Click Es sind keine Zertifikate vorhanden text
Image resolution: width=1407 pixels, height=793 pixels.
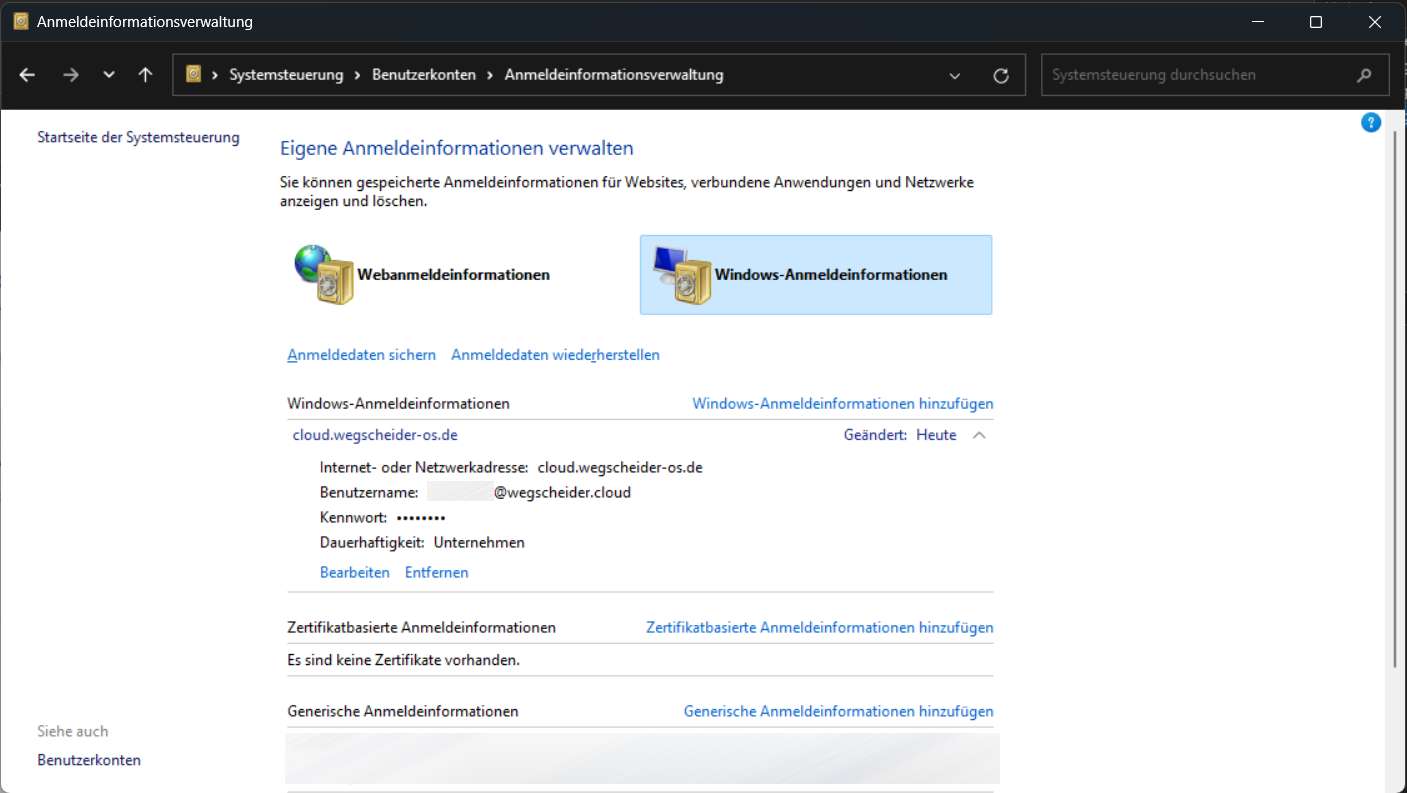click(403, 660)
